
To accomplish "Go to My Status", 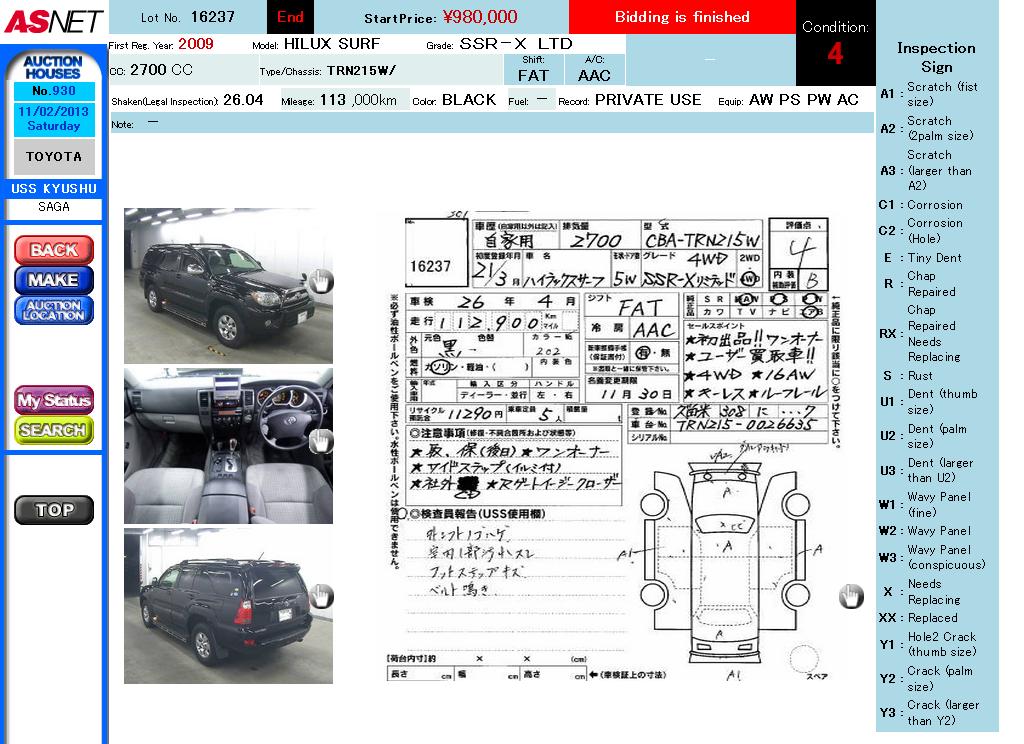I will click(54, 400).
